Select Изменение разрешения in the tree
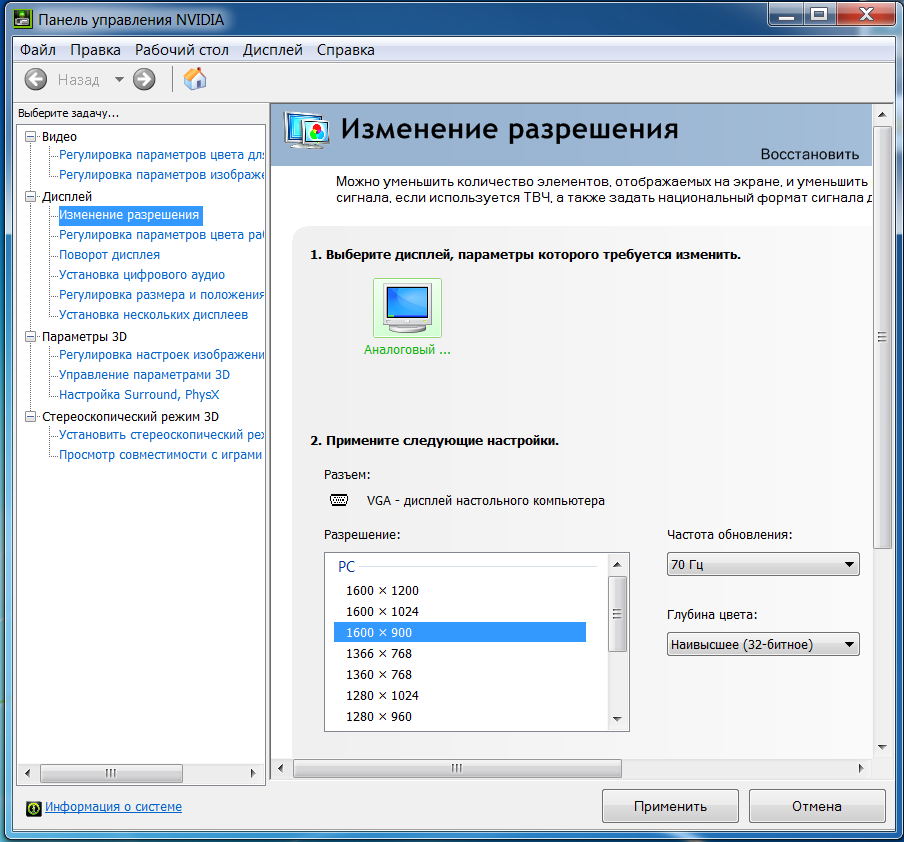Viewport: 904px width, 842px height. (x=129, y=215)
